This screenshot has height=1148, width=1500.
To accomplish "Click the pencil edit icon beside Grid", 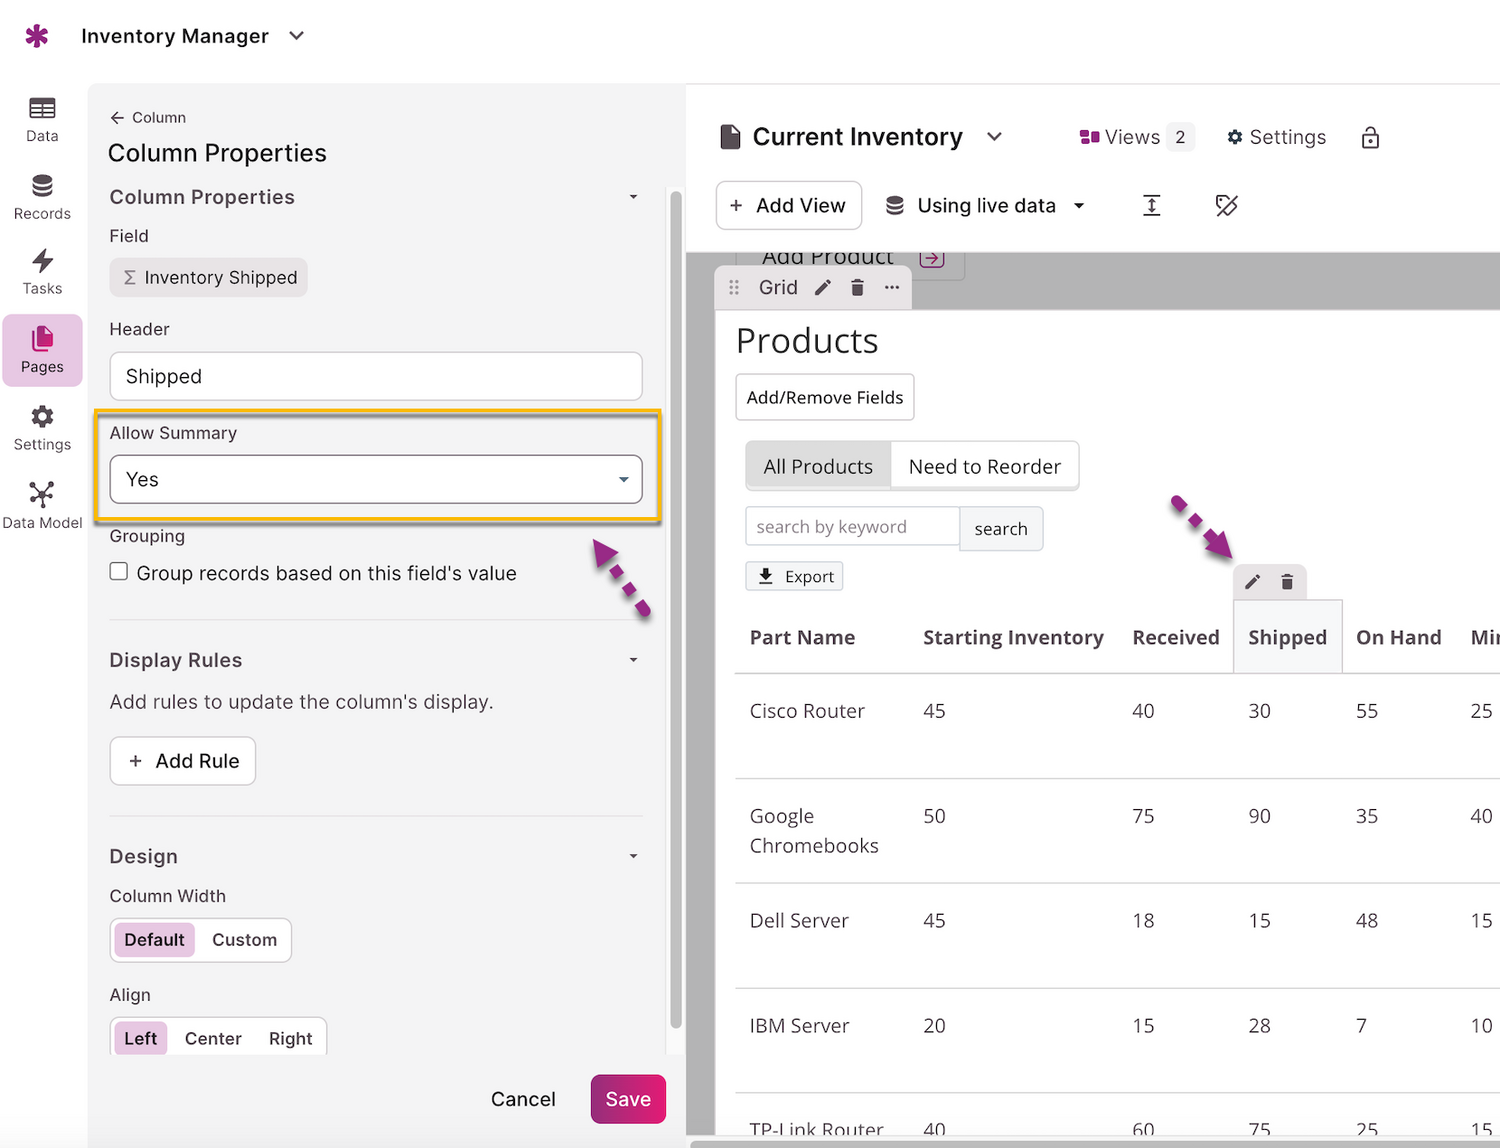I will coord(822,288).
